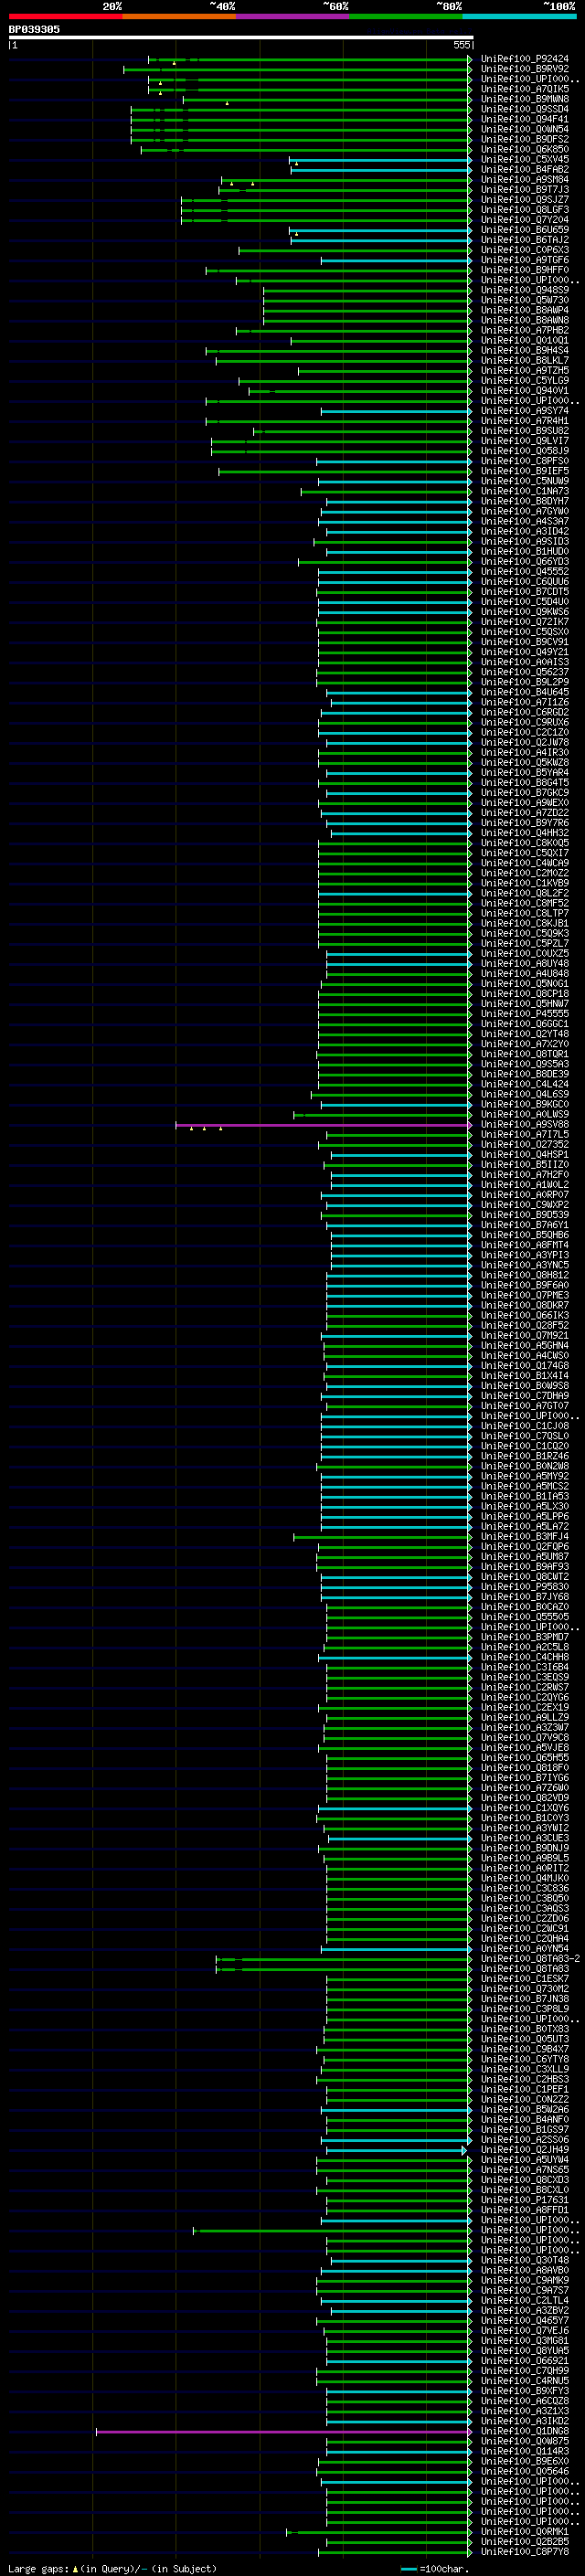The width and height of the screenshot is (585, 2576).
Task: Open the UniRef100_P92424 hit label
Action: coord(524,59)
